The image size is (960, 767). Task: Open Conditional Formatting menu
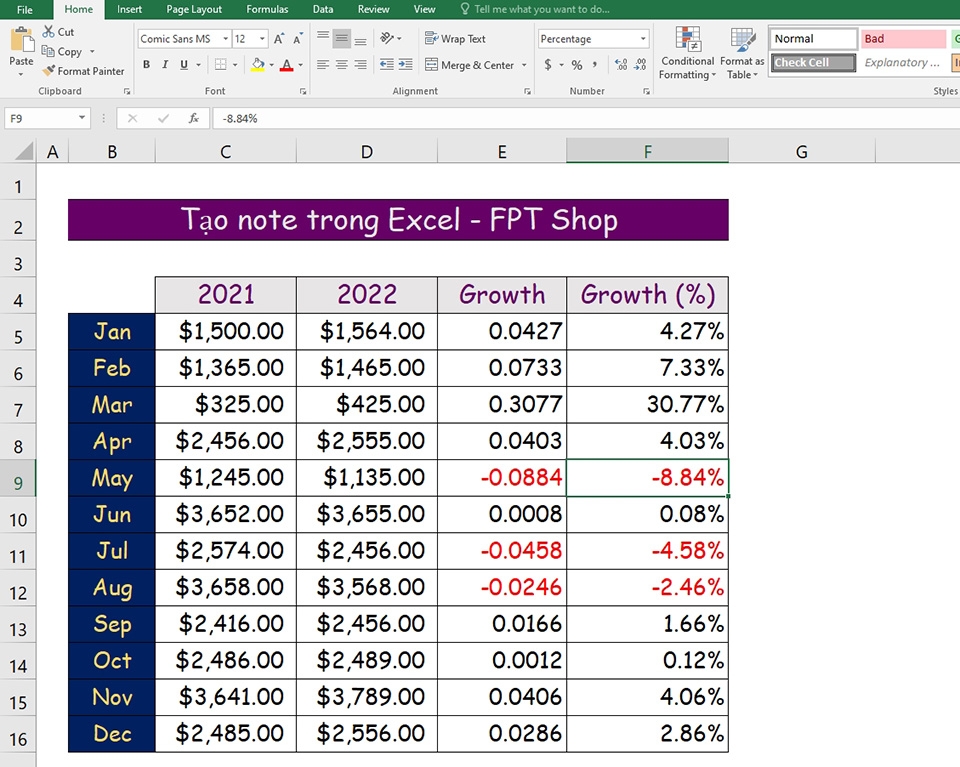coord(688,53)
